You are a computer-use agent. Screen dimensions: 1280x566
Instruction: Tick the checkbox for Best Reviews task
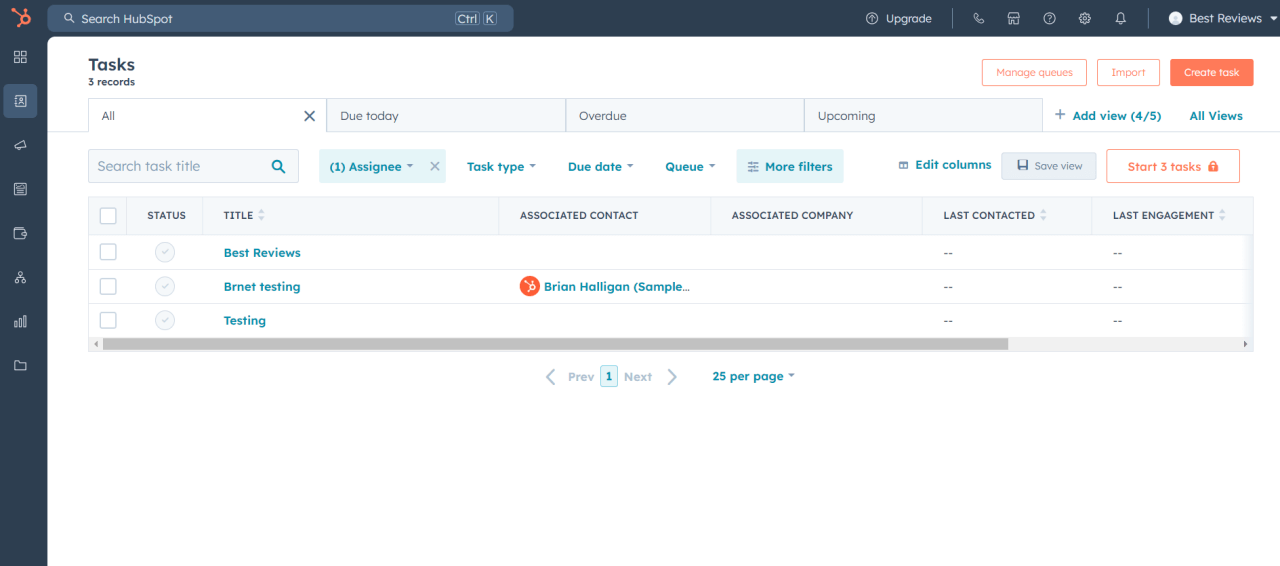click(x=108, y=252)
